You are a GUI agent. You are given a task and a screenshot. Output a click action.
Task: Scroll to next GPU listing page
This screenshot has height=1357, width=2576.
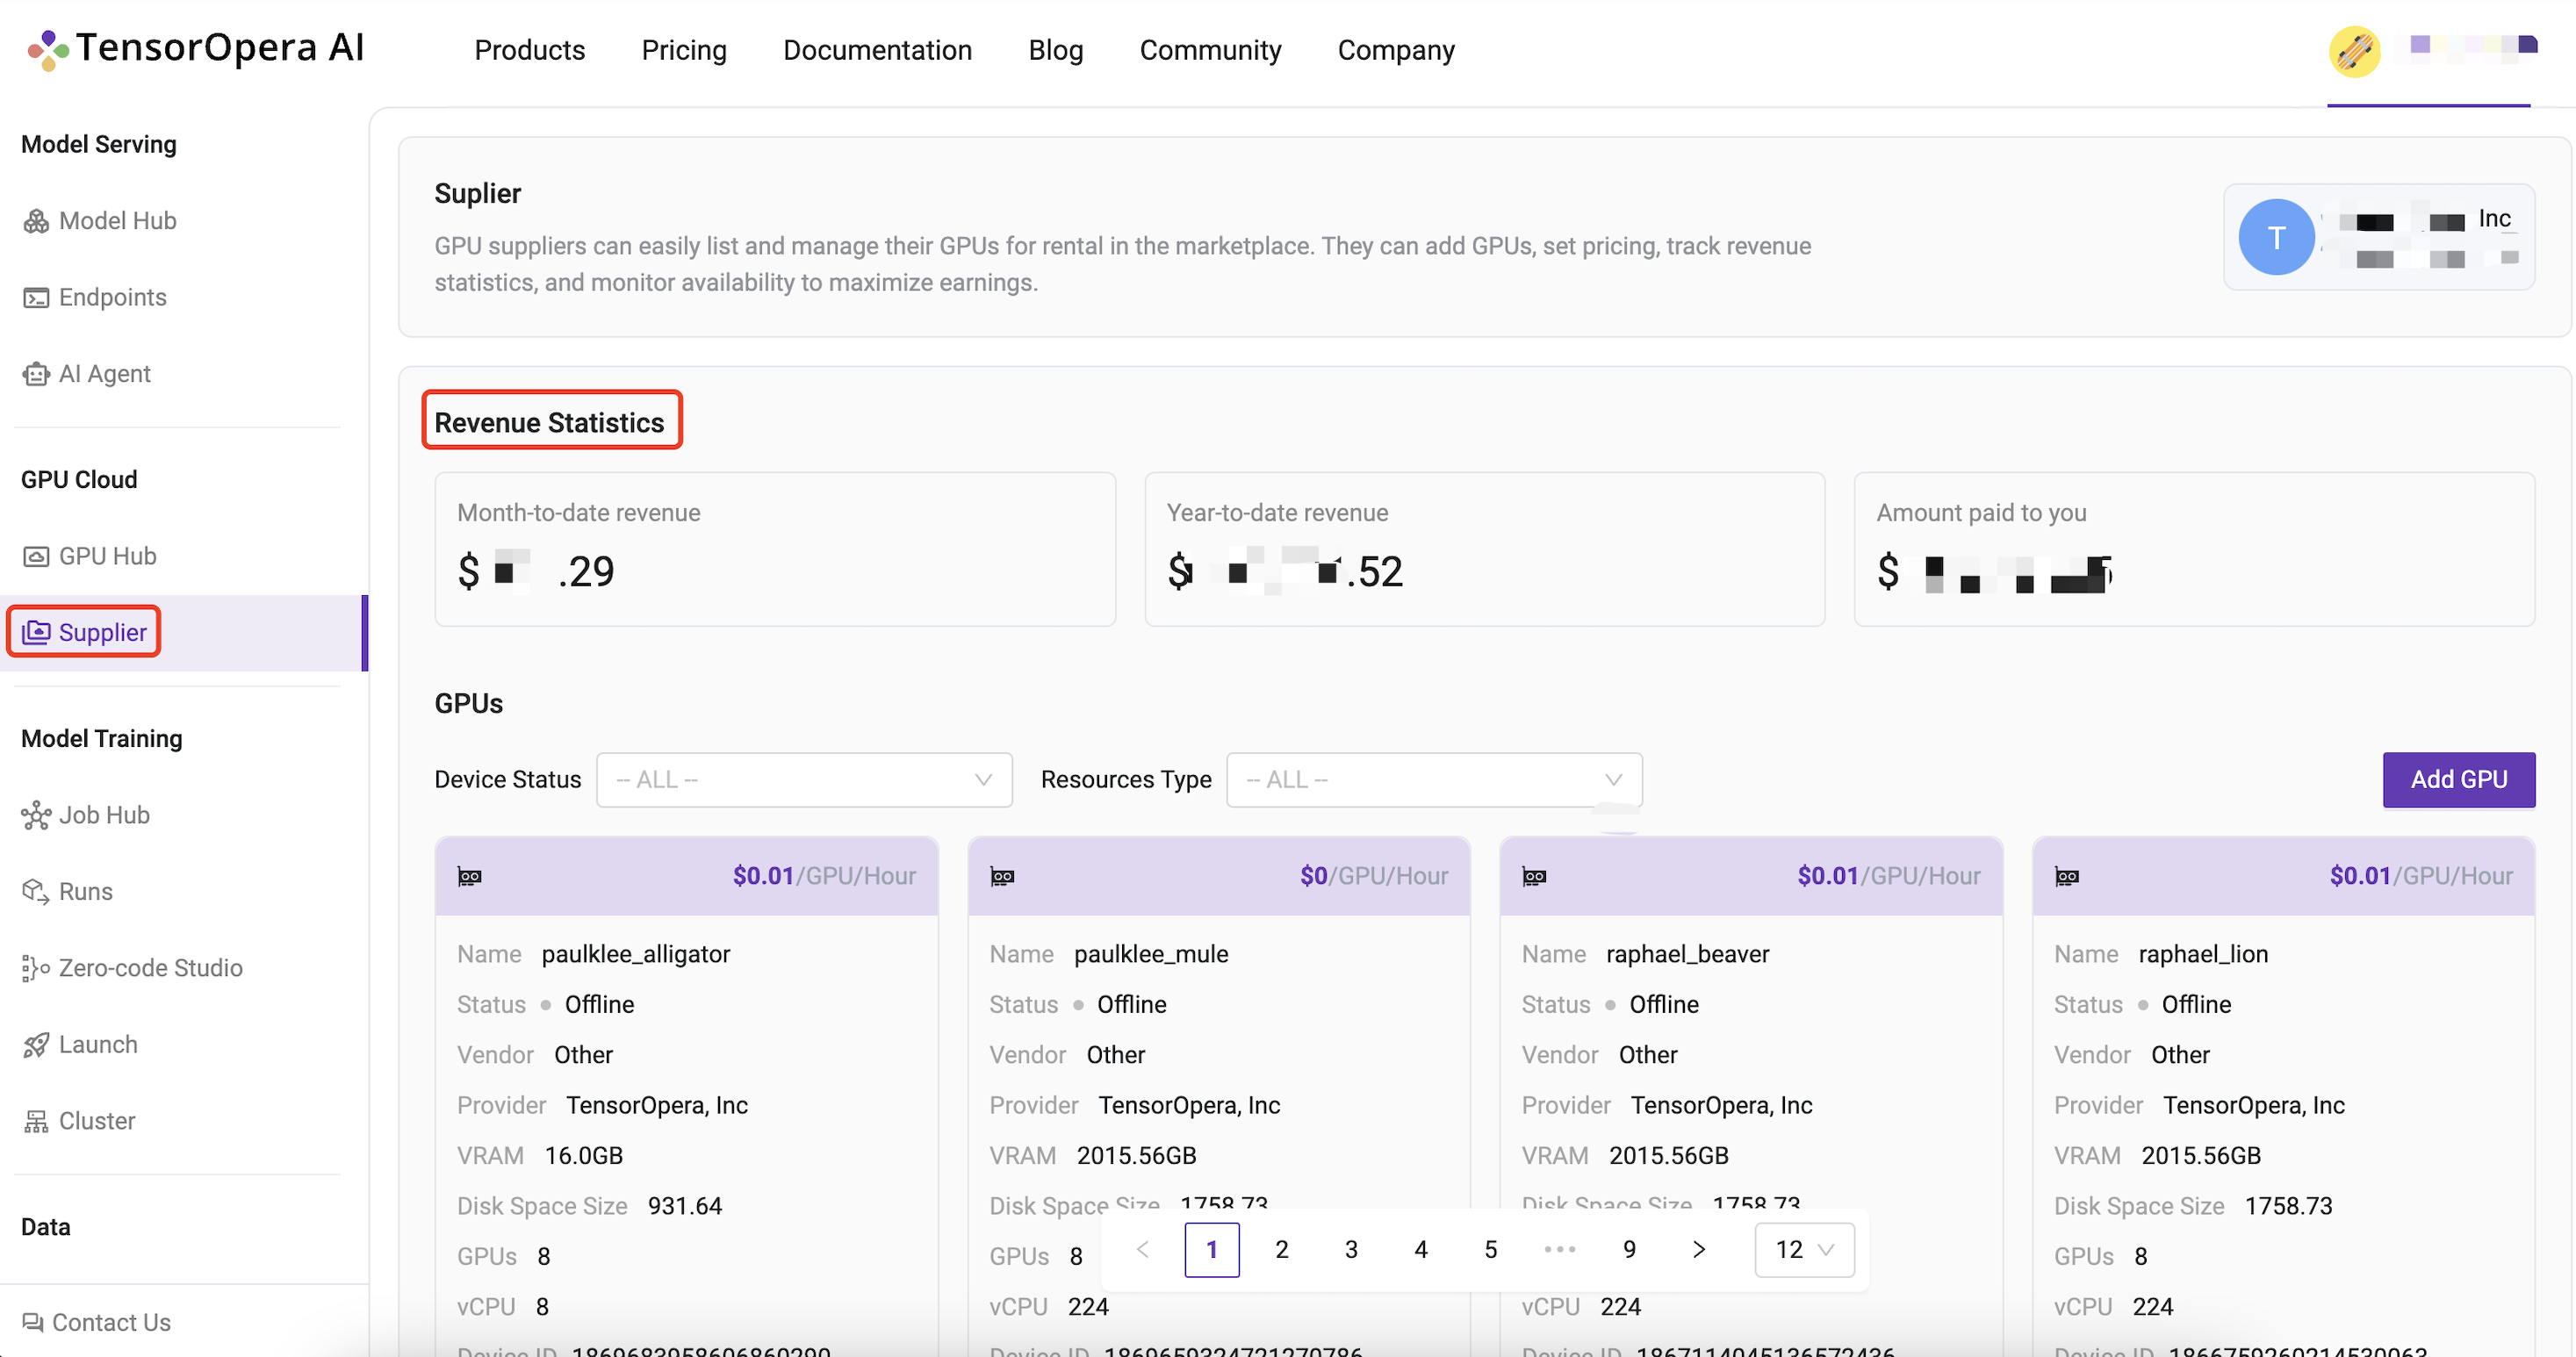pos(1699,1250)
